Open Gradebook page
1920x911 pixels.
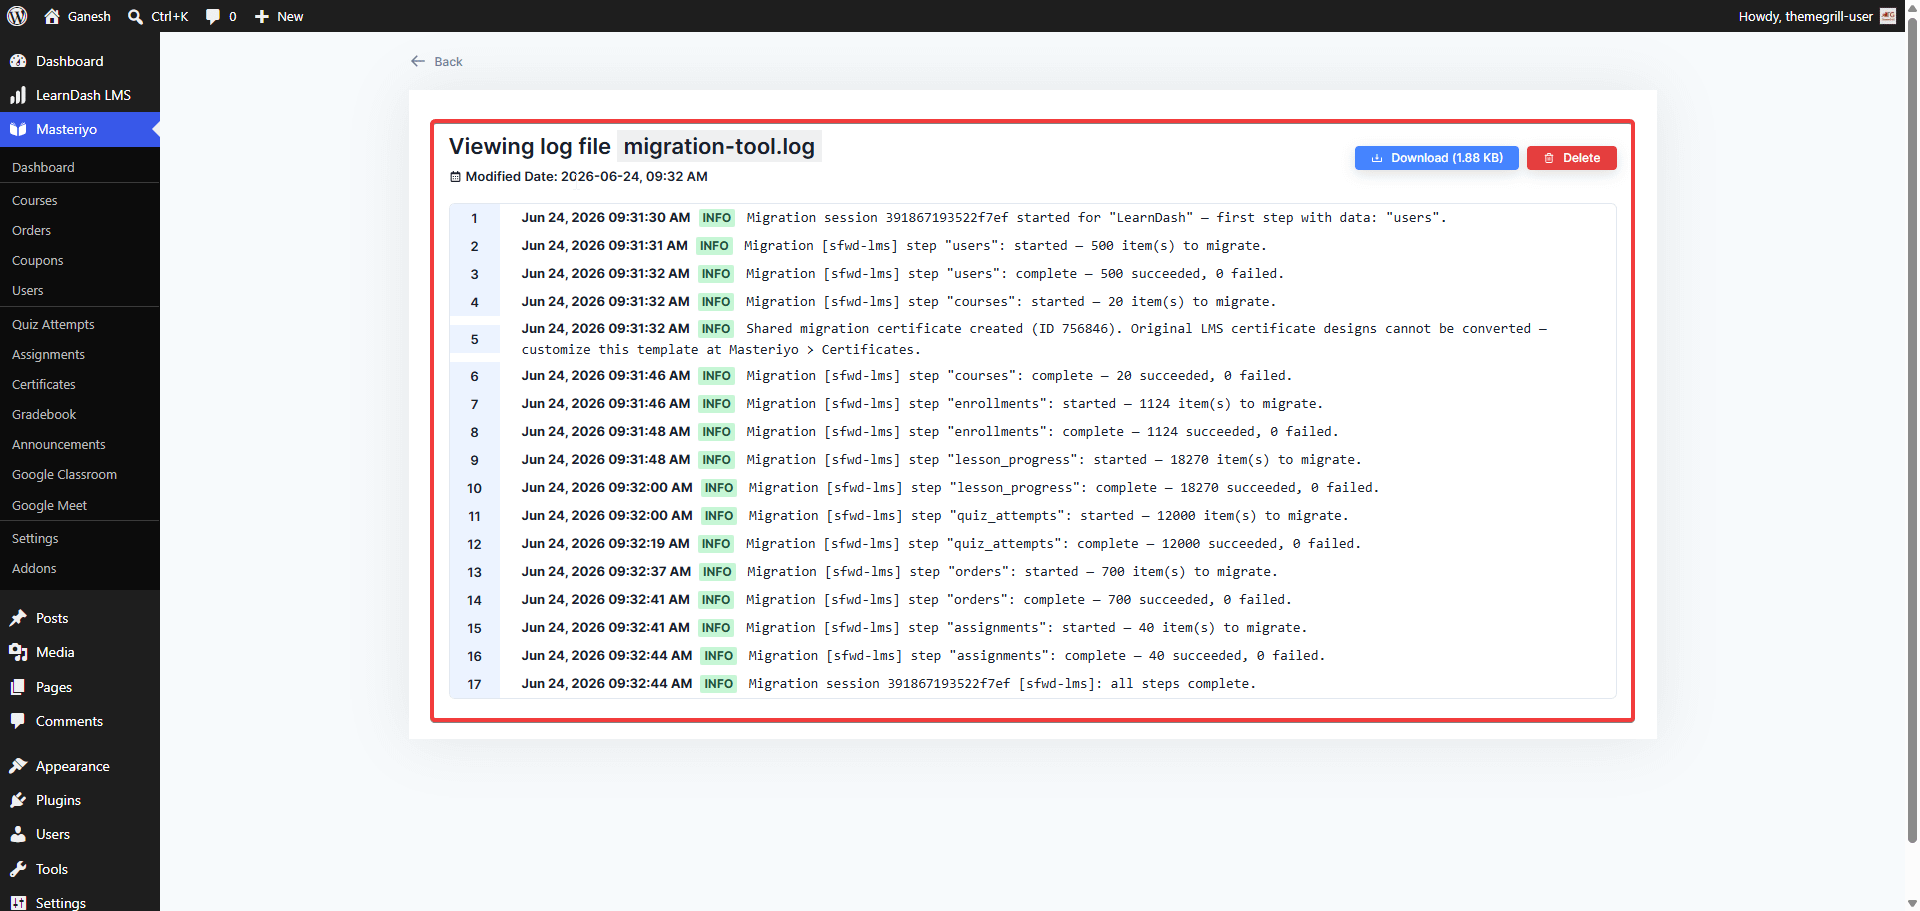44,414
